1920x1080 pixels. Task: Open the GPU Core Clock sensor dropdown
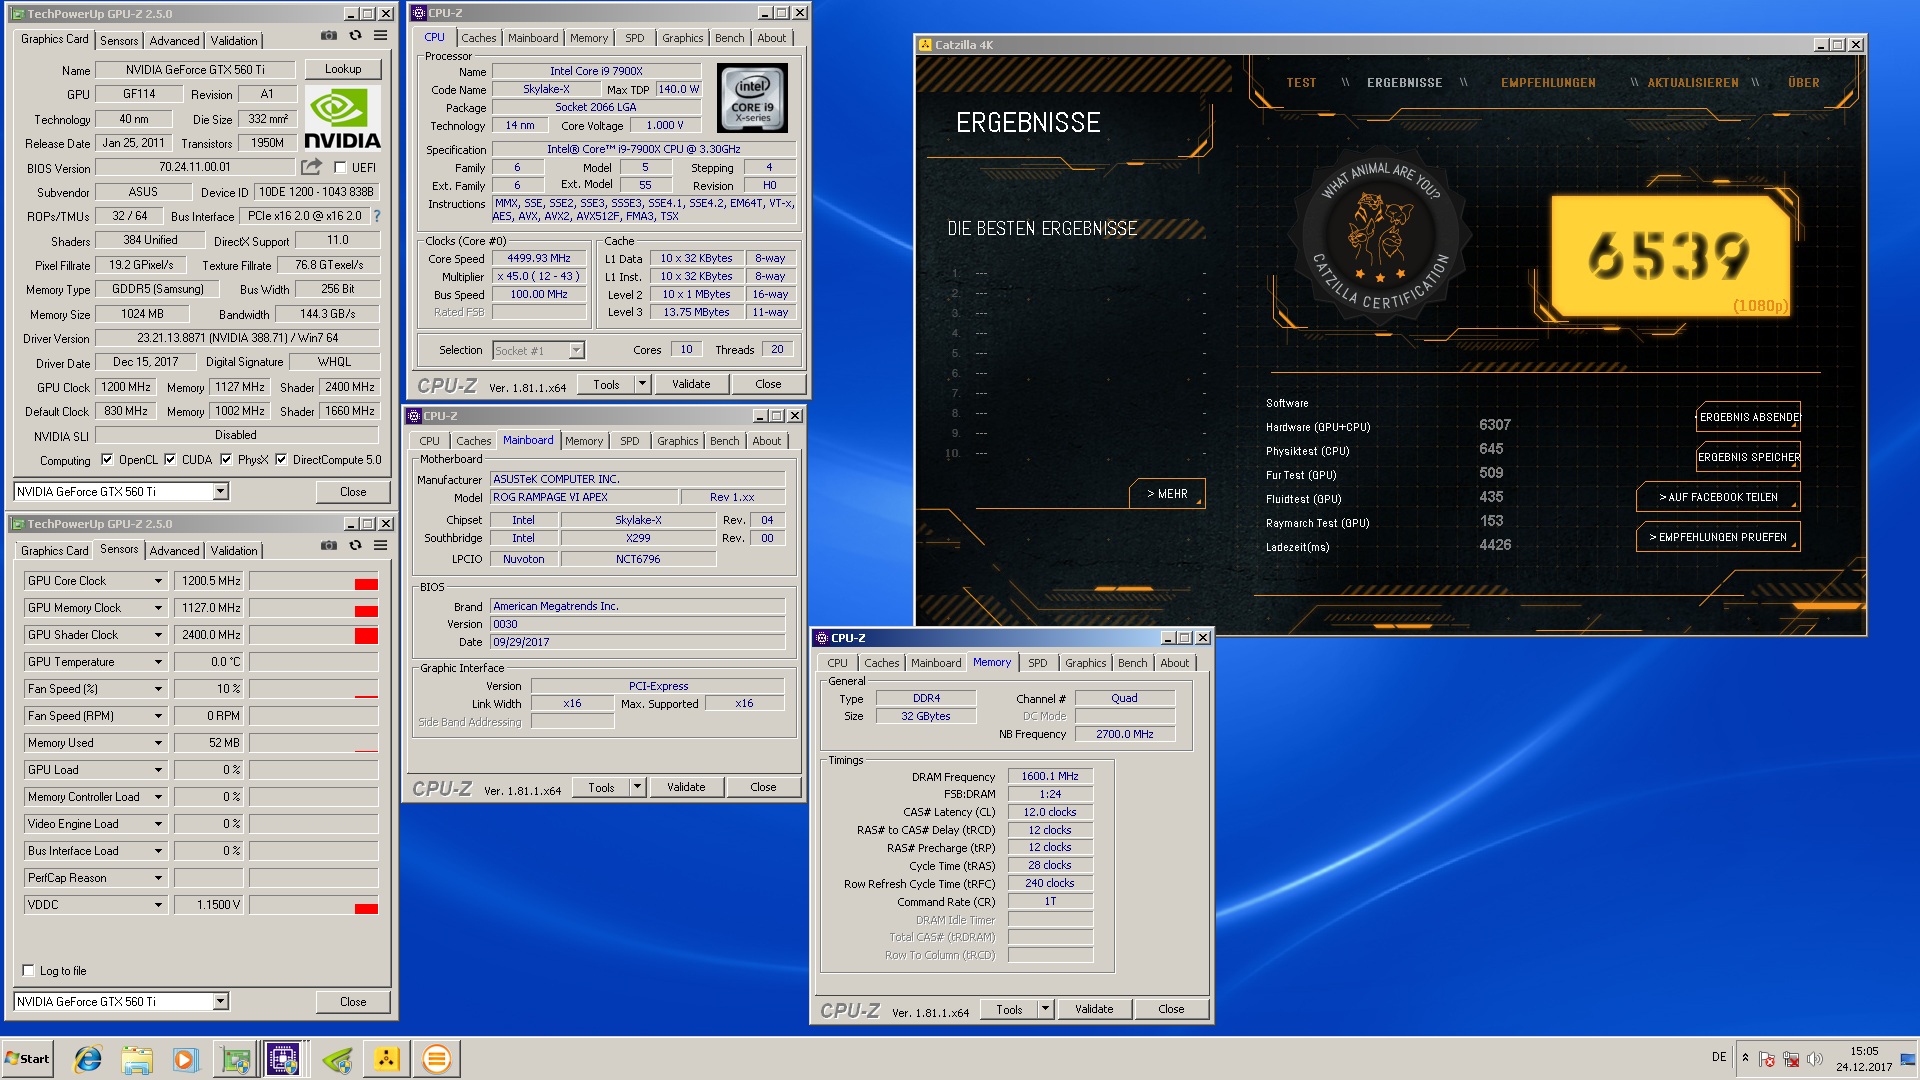tap(158, 581)
